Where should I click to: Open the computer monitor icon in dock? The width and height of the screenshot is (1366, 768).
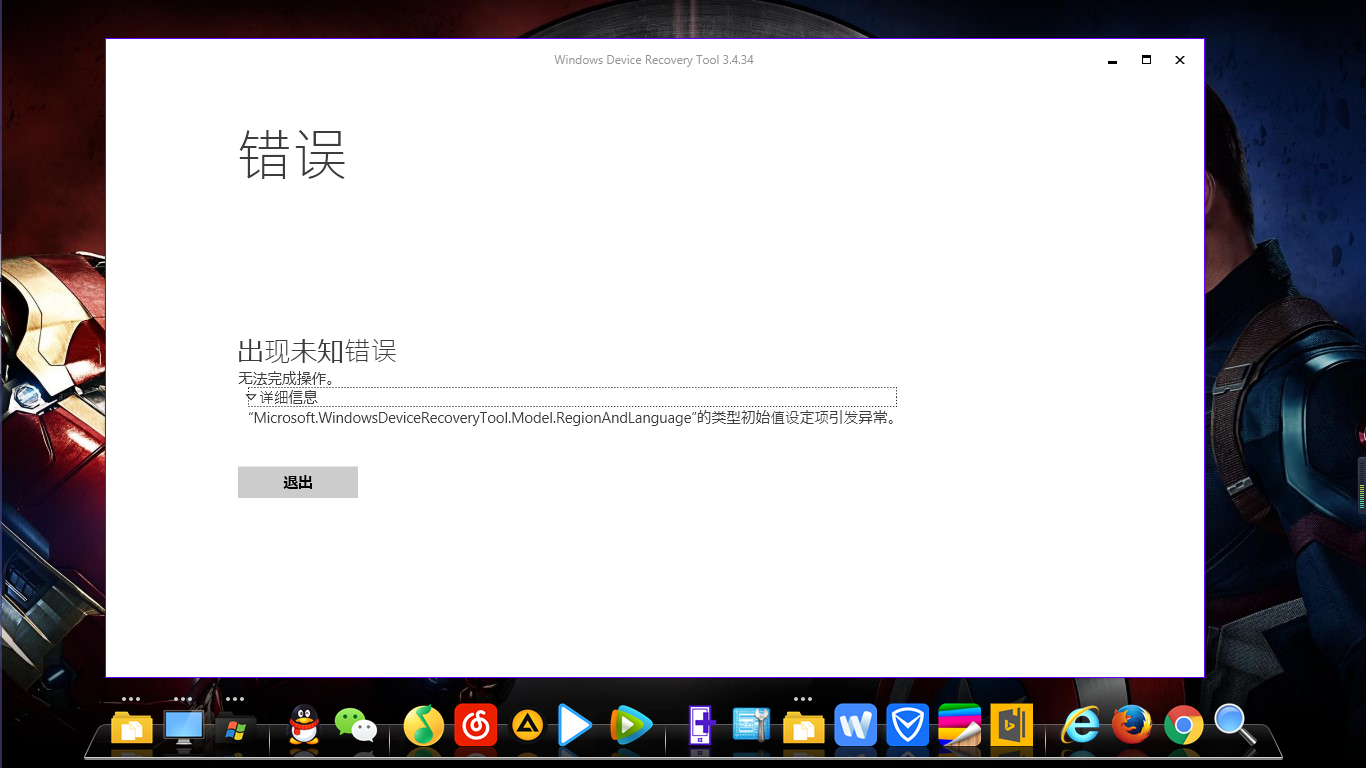click(184, 727)
